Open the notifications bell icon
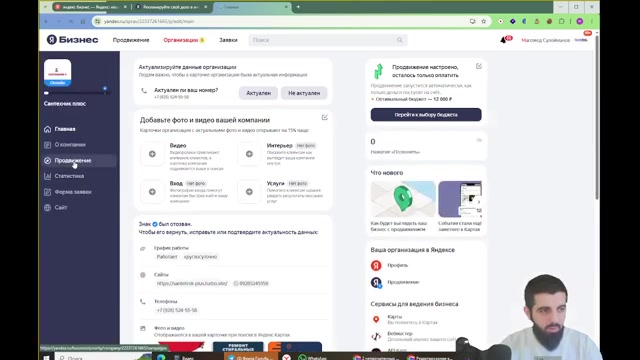 tap(503, 40)
